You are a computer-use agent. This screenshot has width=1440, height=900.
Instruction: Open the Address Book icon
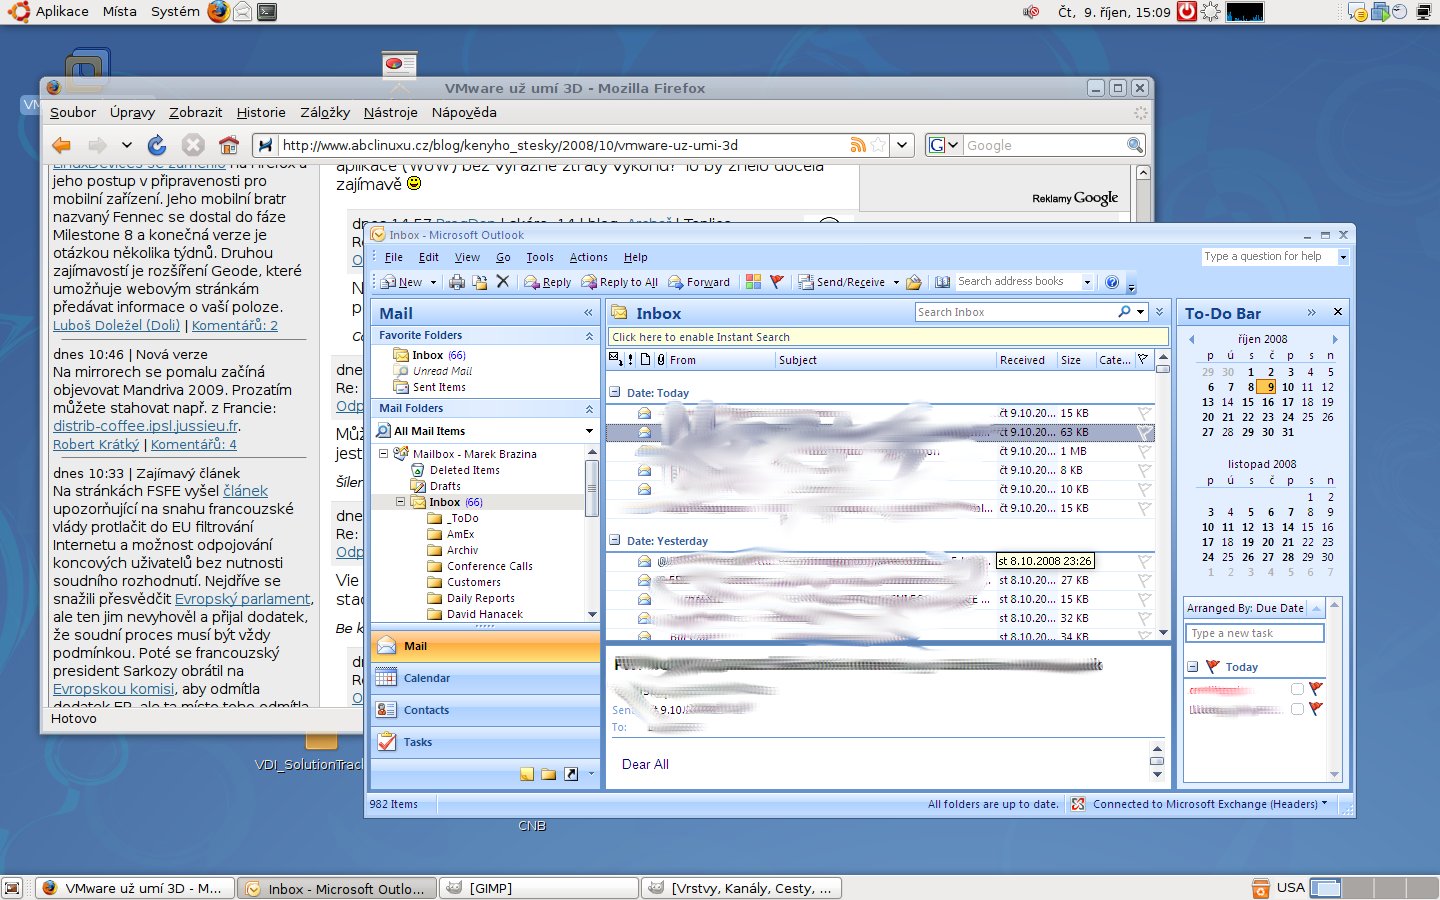[942, 282]
